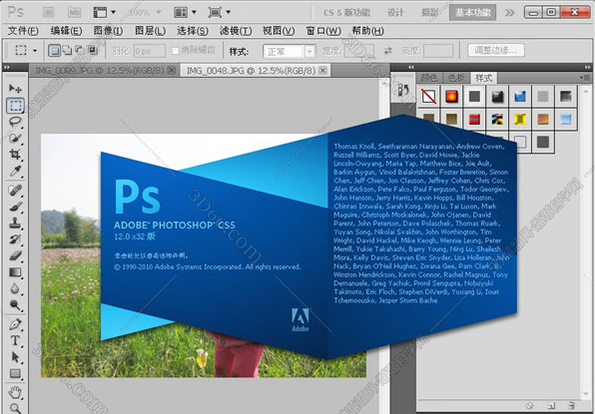The height and width of the screenshot is (414, 595).
Task: Click delete style trash icon in panel
Action: pos(571,406)
